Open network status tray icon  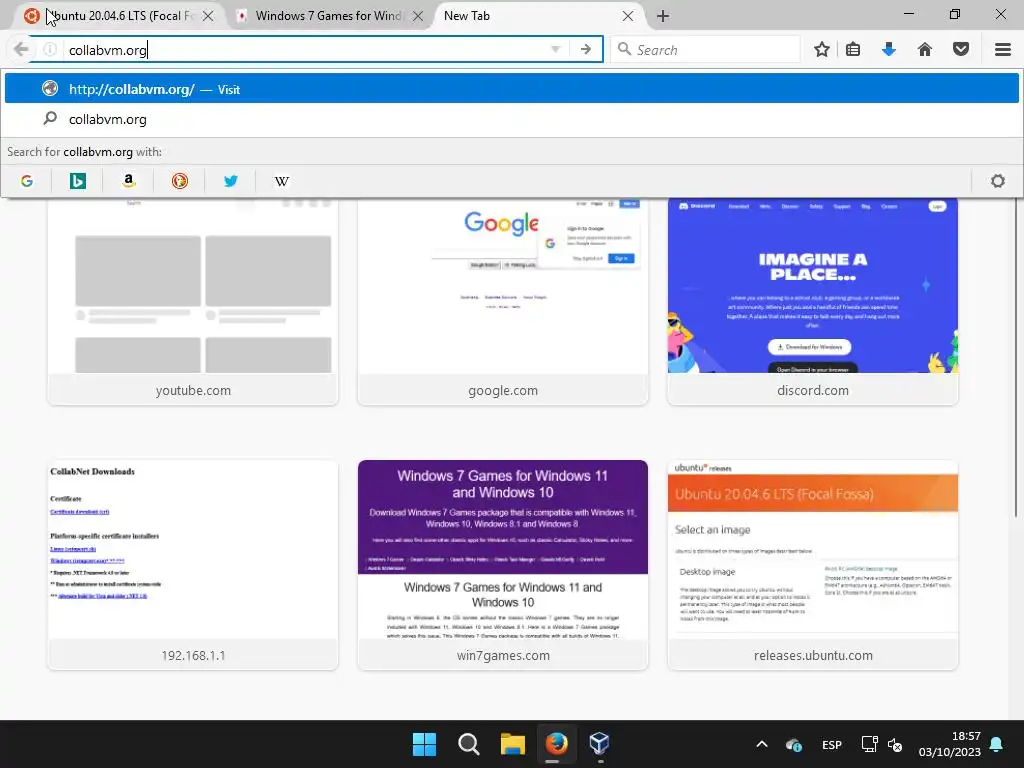tap(869, 744)
